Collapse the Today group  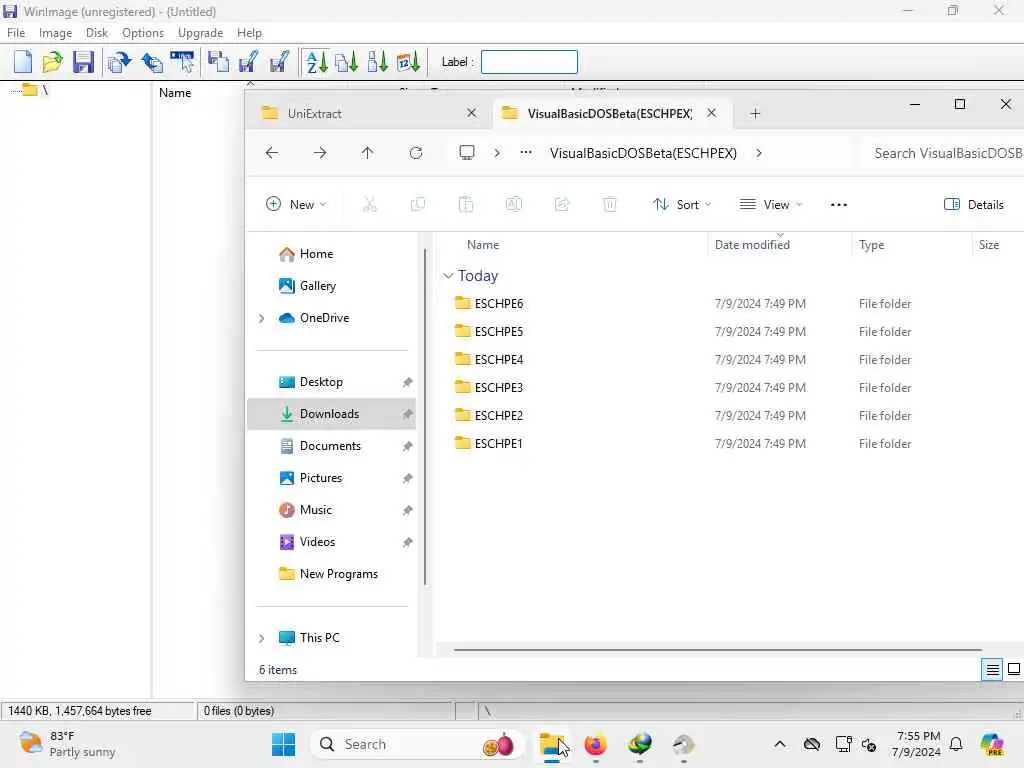tap(448, 276)
